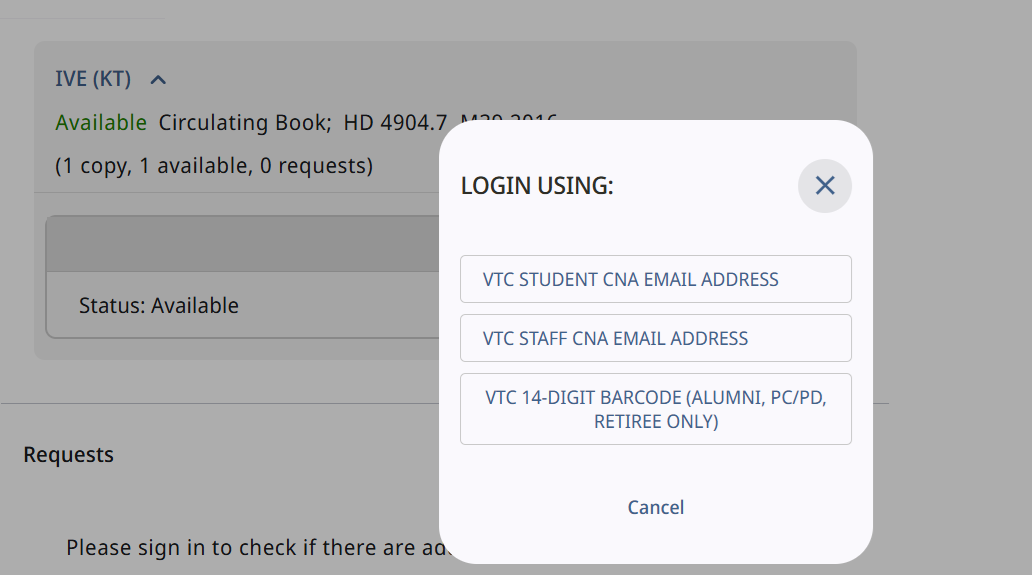The image size is (1032, 575).
Task: Choose VTC Student CNA Email Address login
Action: tap(655, 279)
